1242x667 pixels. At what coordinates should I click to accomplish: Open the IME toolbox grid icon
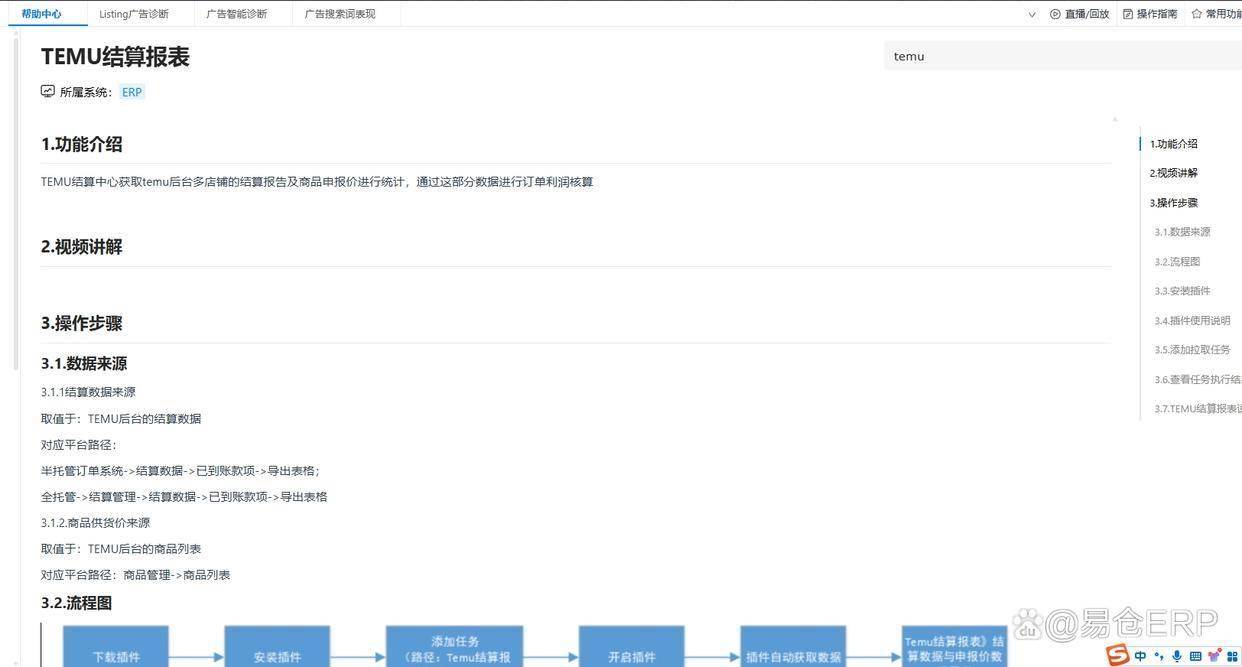(x=1232, y=656)
